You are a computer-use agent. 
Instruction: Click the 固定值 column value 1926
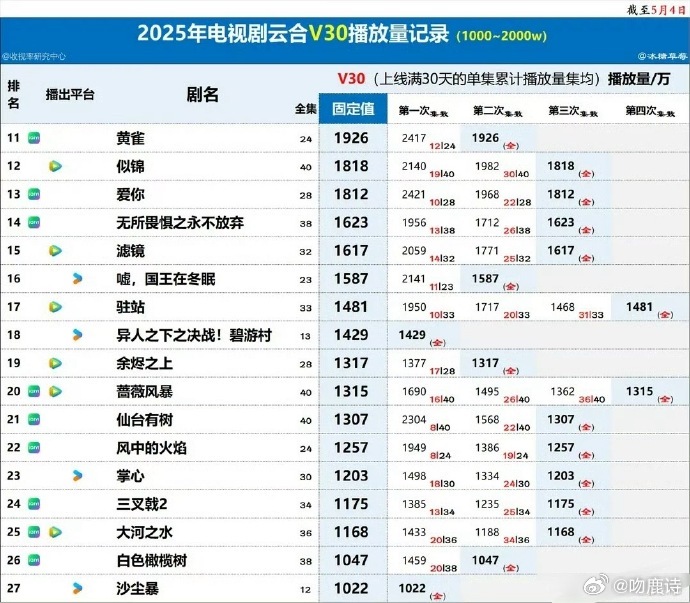point(351,138)
